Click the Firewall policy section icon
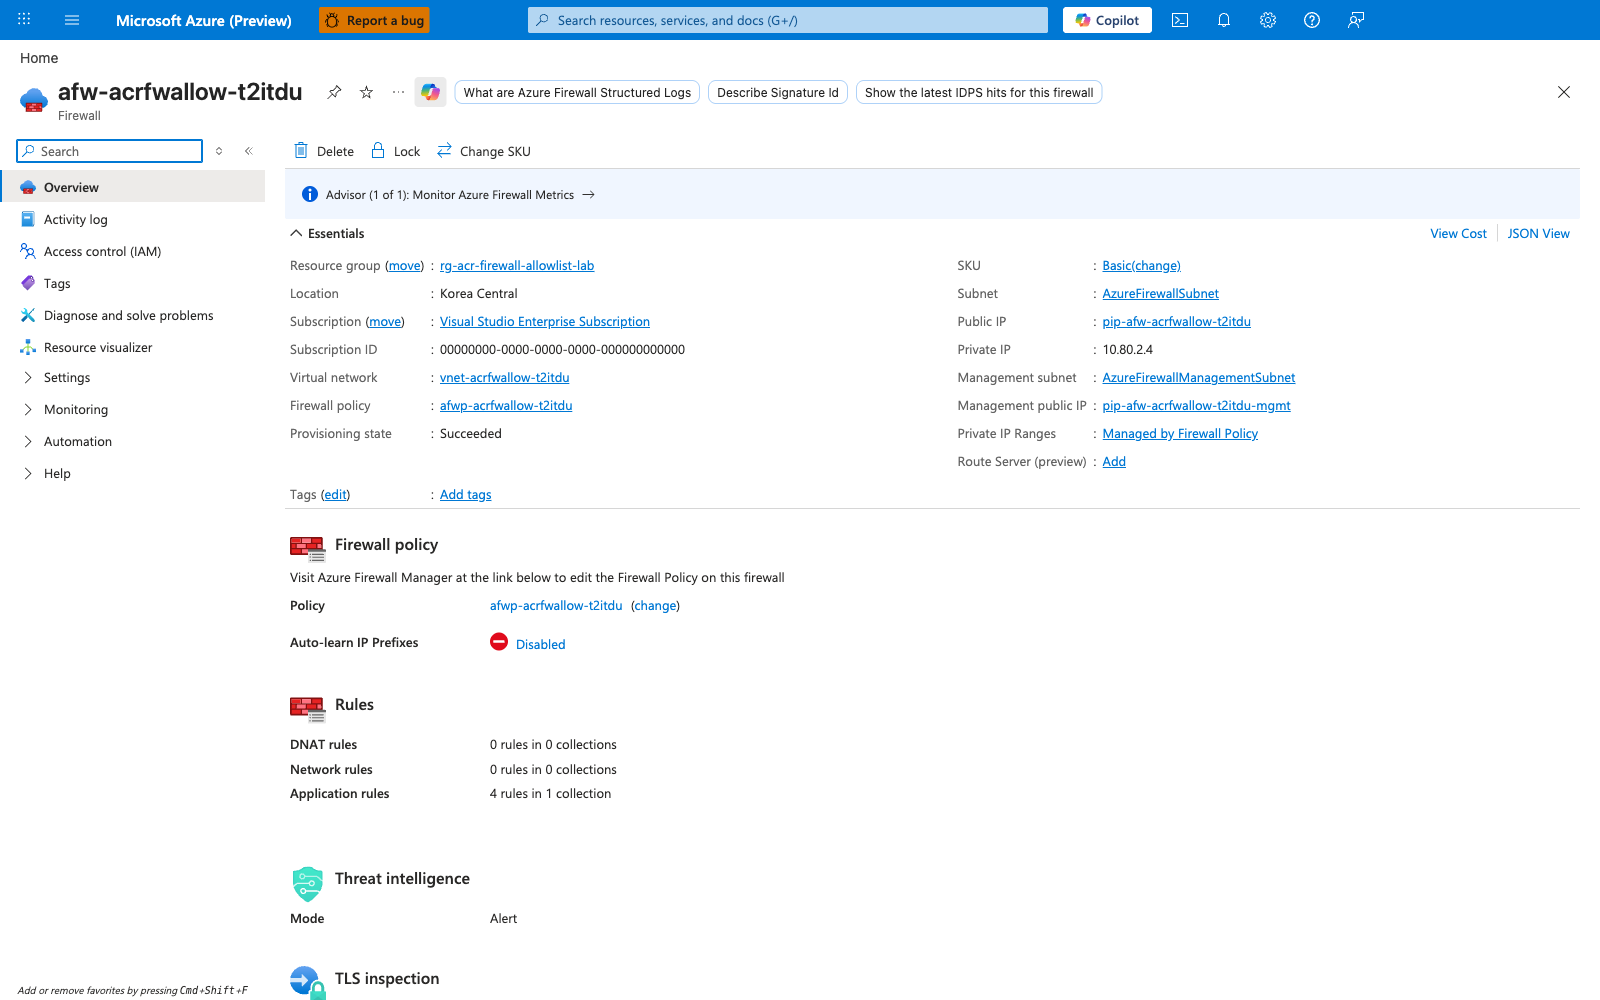 (x=307, y=547)
